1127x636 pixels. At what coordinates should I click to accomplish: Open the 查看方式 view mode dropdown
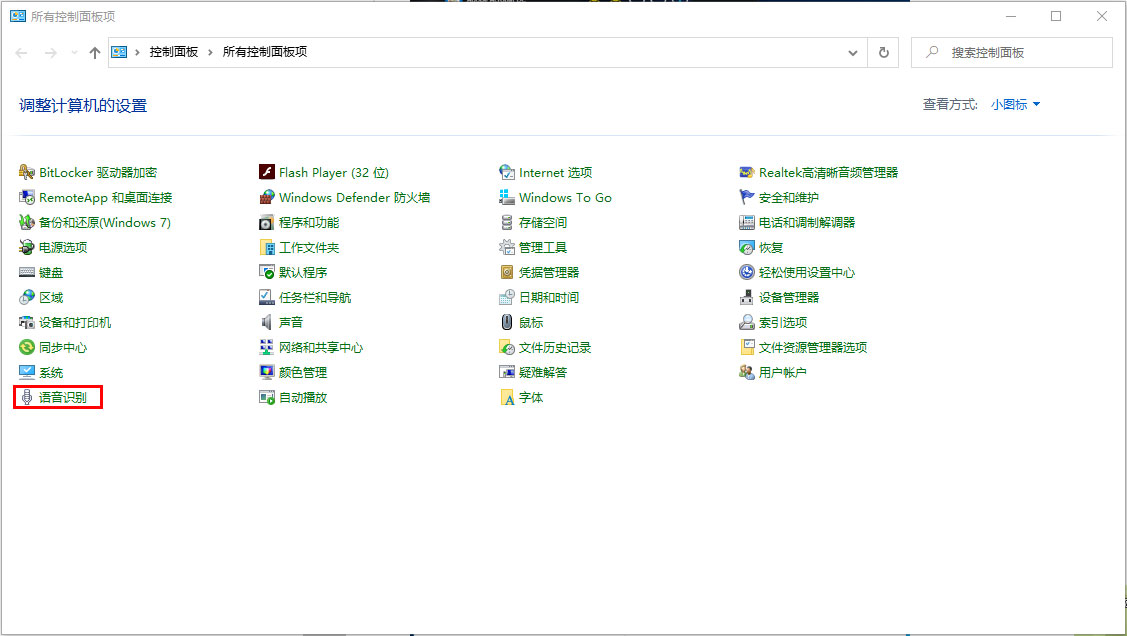1014,103
